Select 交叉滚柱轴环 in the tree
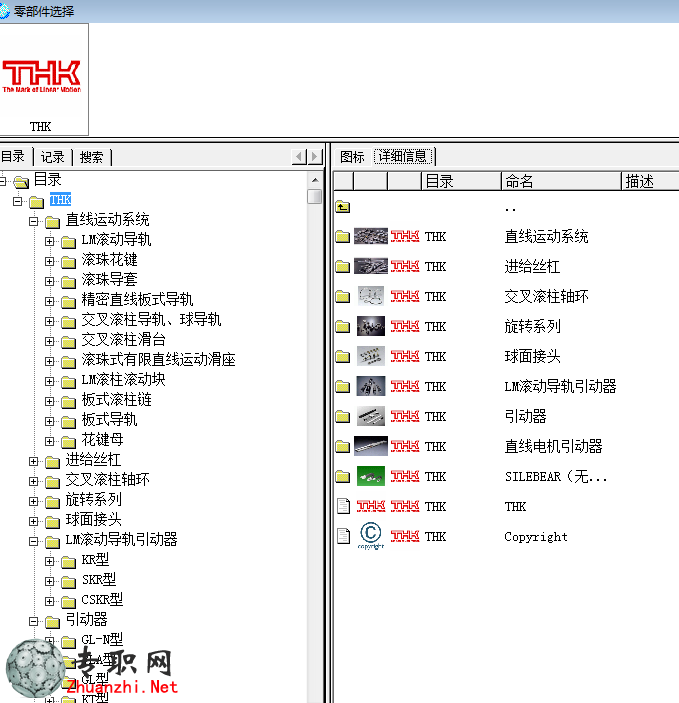679x703 pixels. [108, 479]
